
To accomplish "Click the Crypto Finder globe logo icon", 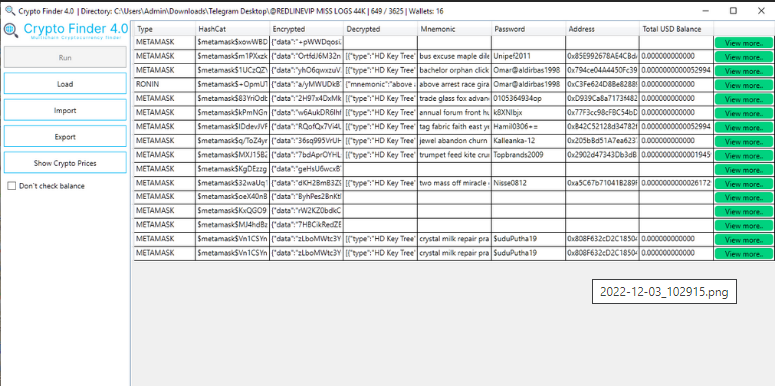I will tap(11, 30).
